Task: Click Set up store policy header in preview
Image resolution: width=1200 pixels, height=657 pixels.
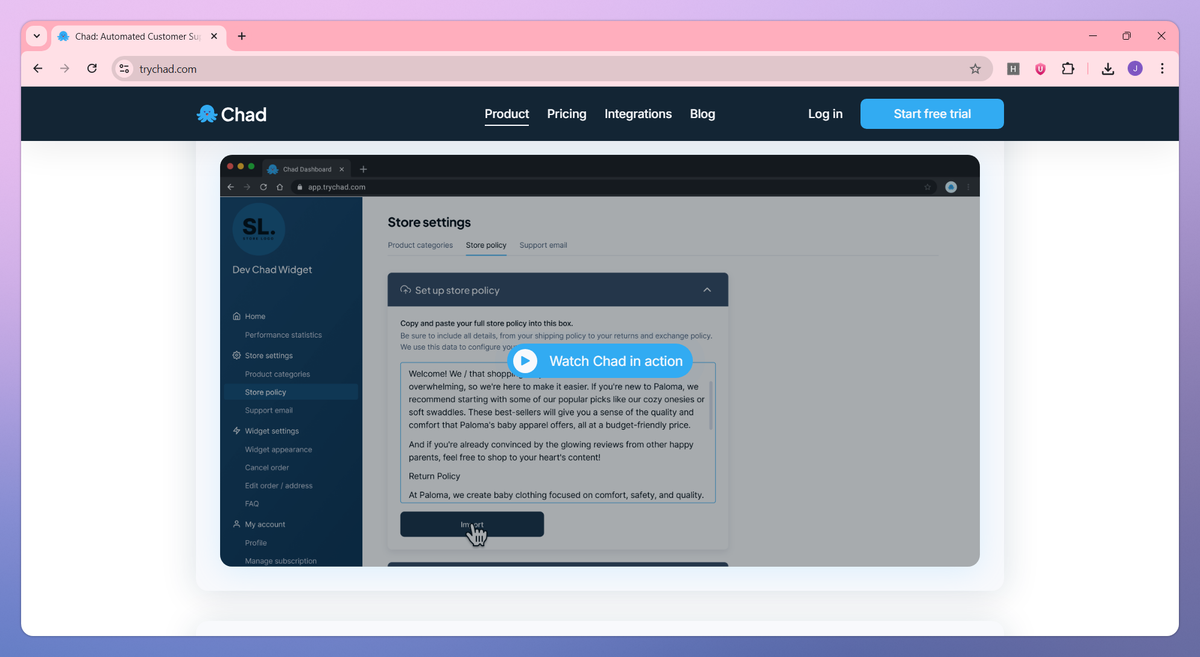Action: point(558,290)
